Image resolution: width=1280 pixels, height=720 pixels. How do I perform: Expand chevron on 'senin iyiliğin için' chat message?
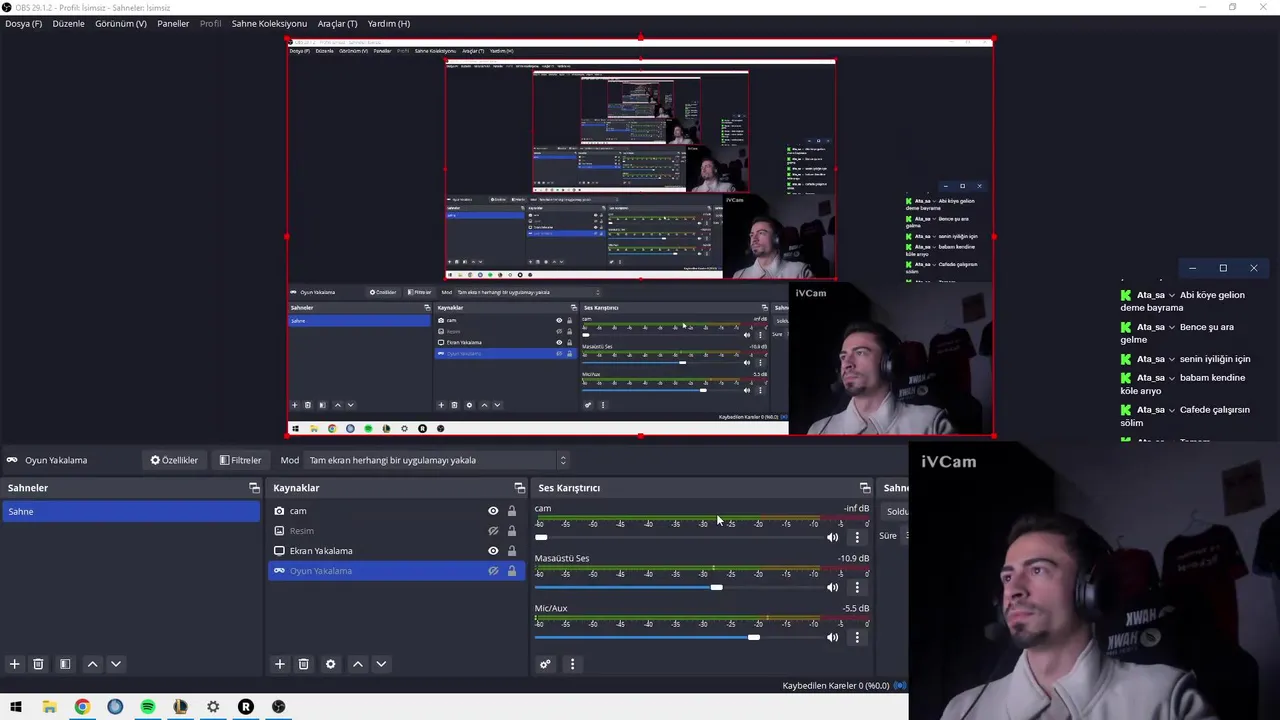click(1171, 359)
